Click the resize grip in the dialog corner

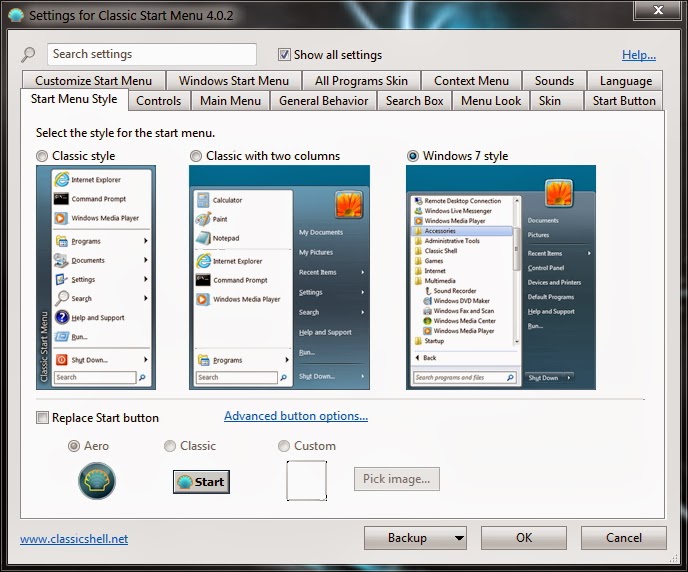[672, 558]
